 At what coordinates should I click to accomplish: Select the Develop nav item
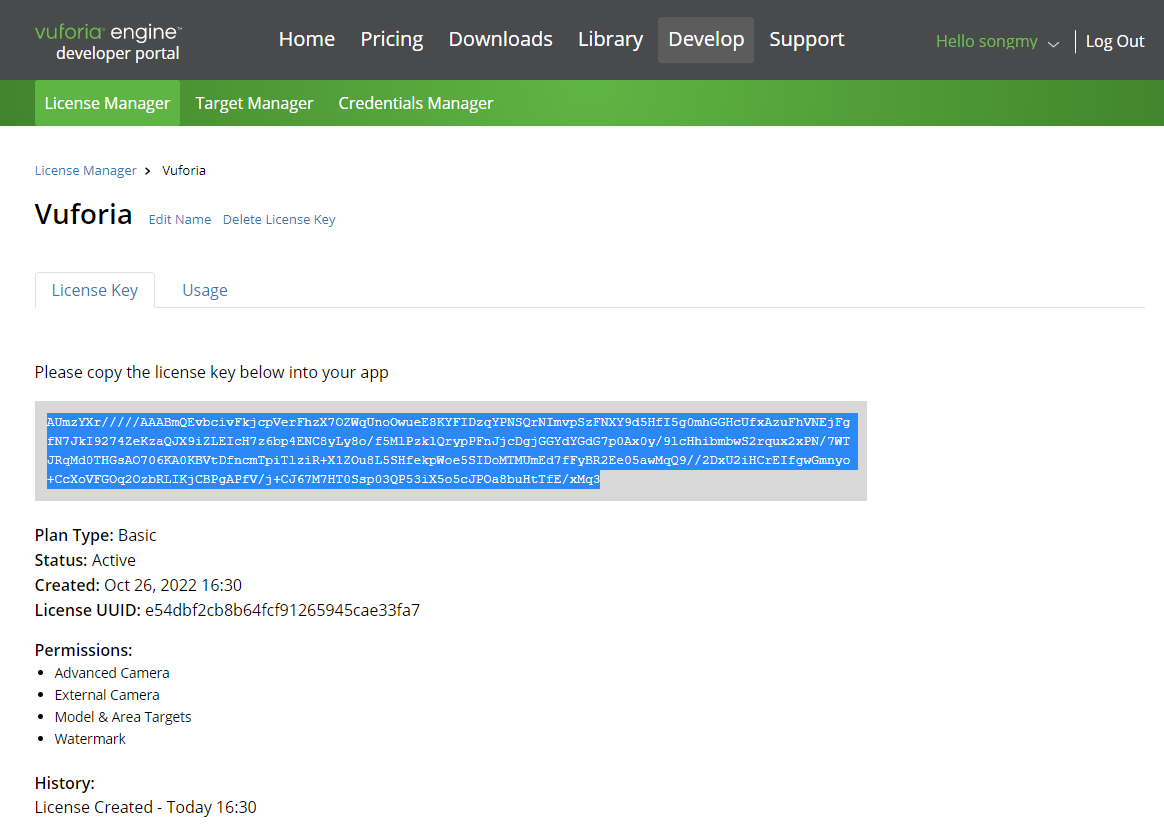[x=706, y=39]
